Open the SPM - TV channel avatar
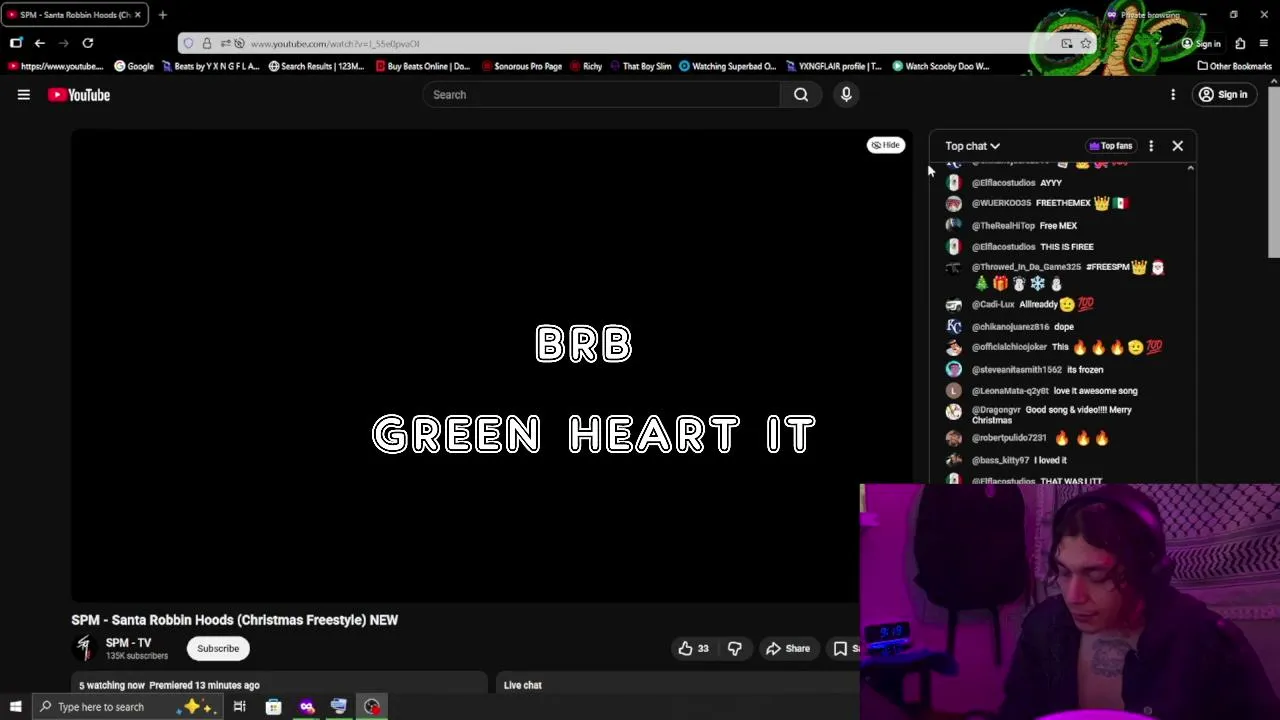The width and height of the screenshot is (1280, 720). pos(84,648)
